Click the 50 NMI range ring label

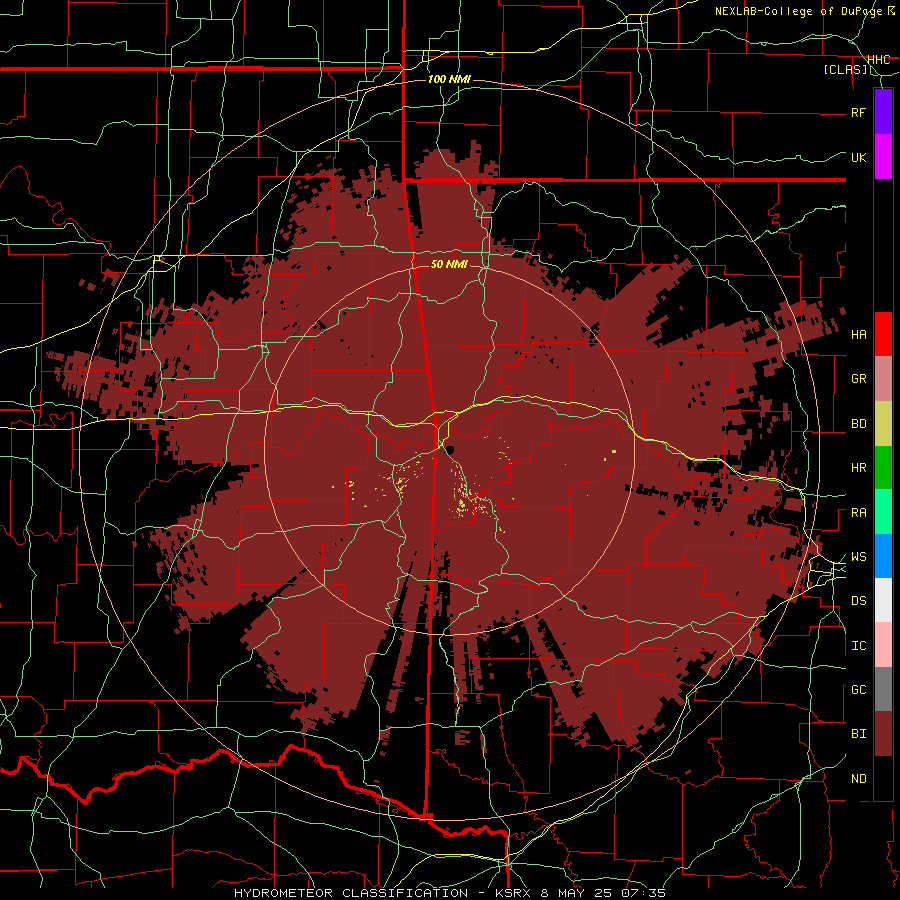[x=449, y=264]
